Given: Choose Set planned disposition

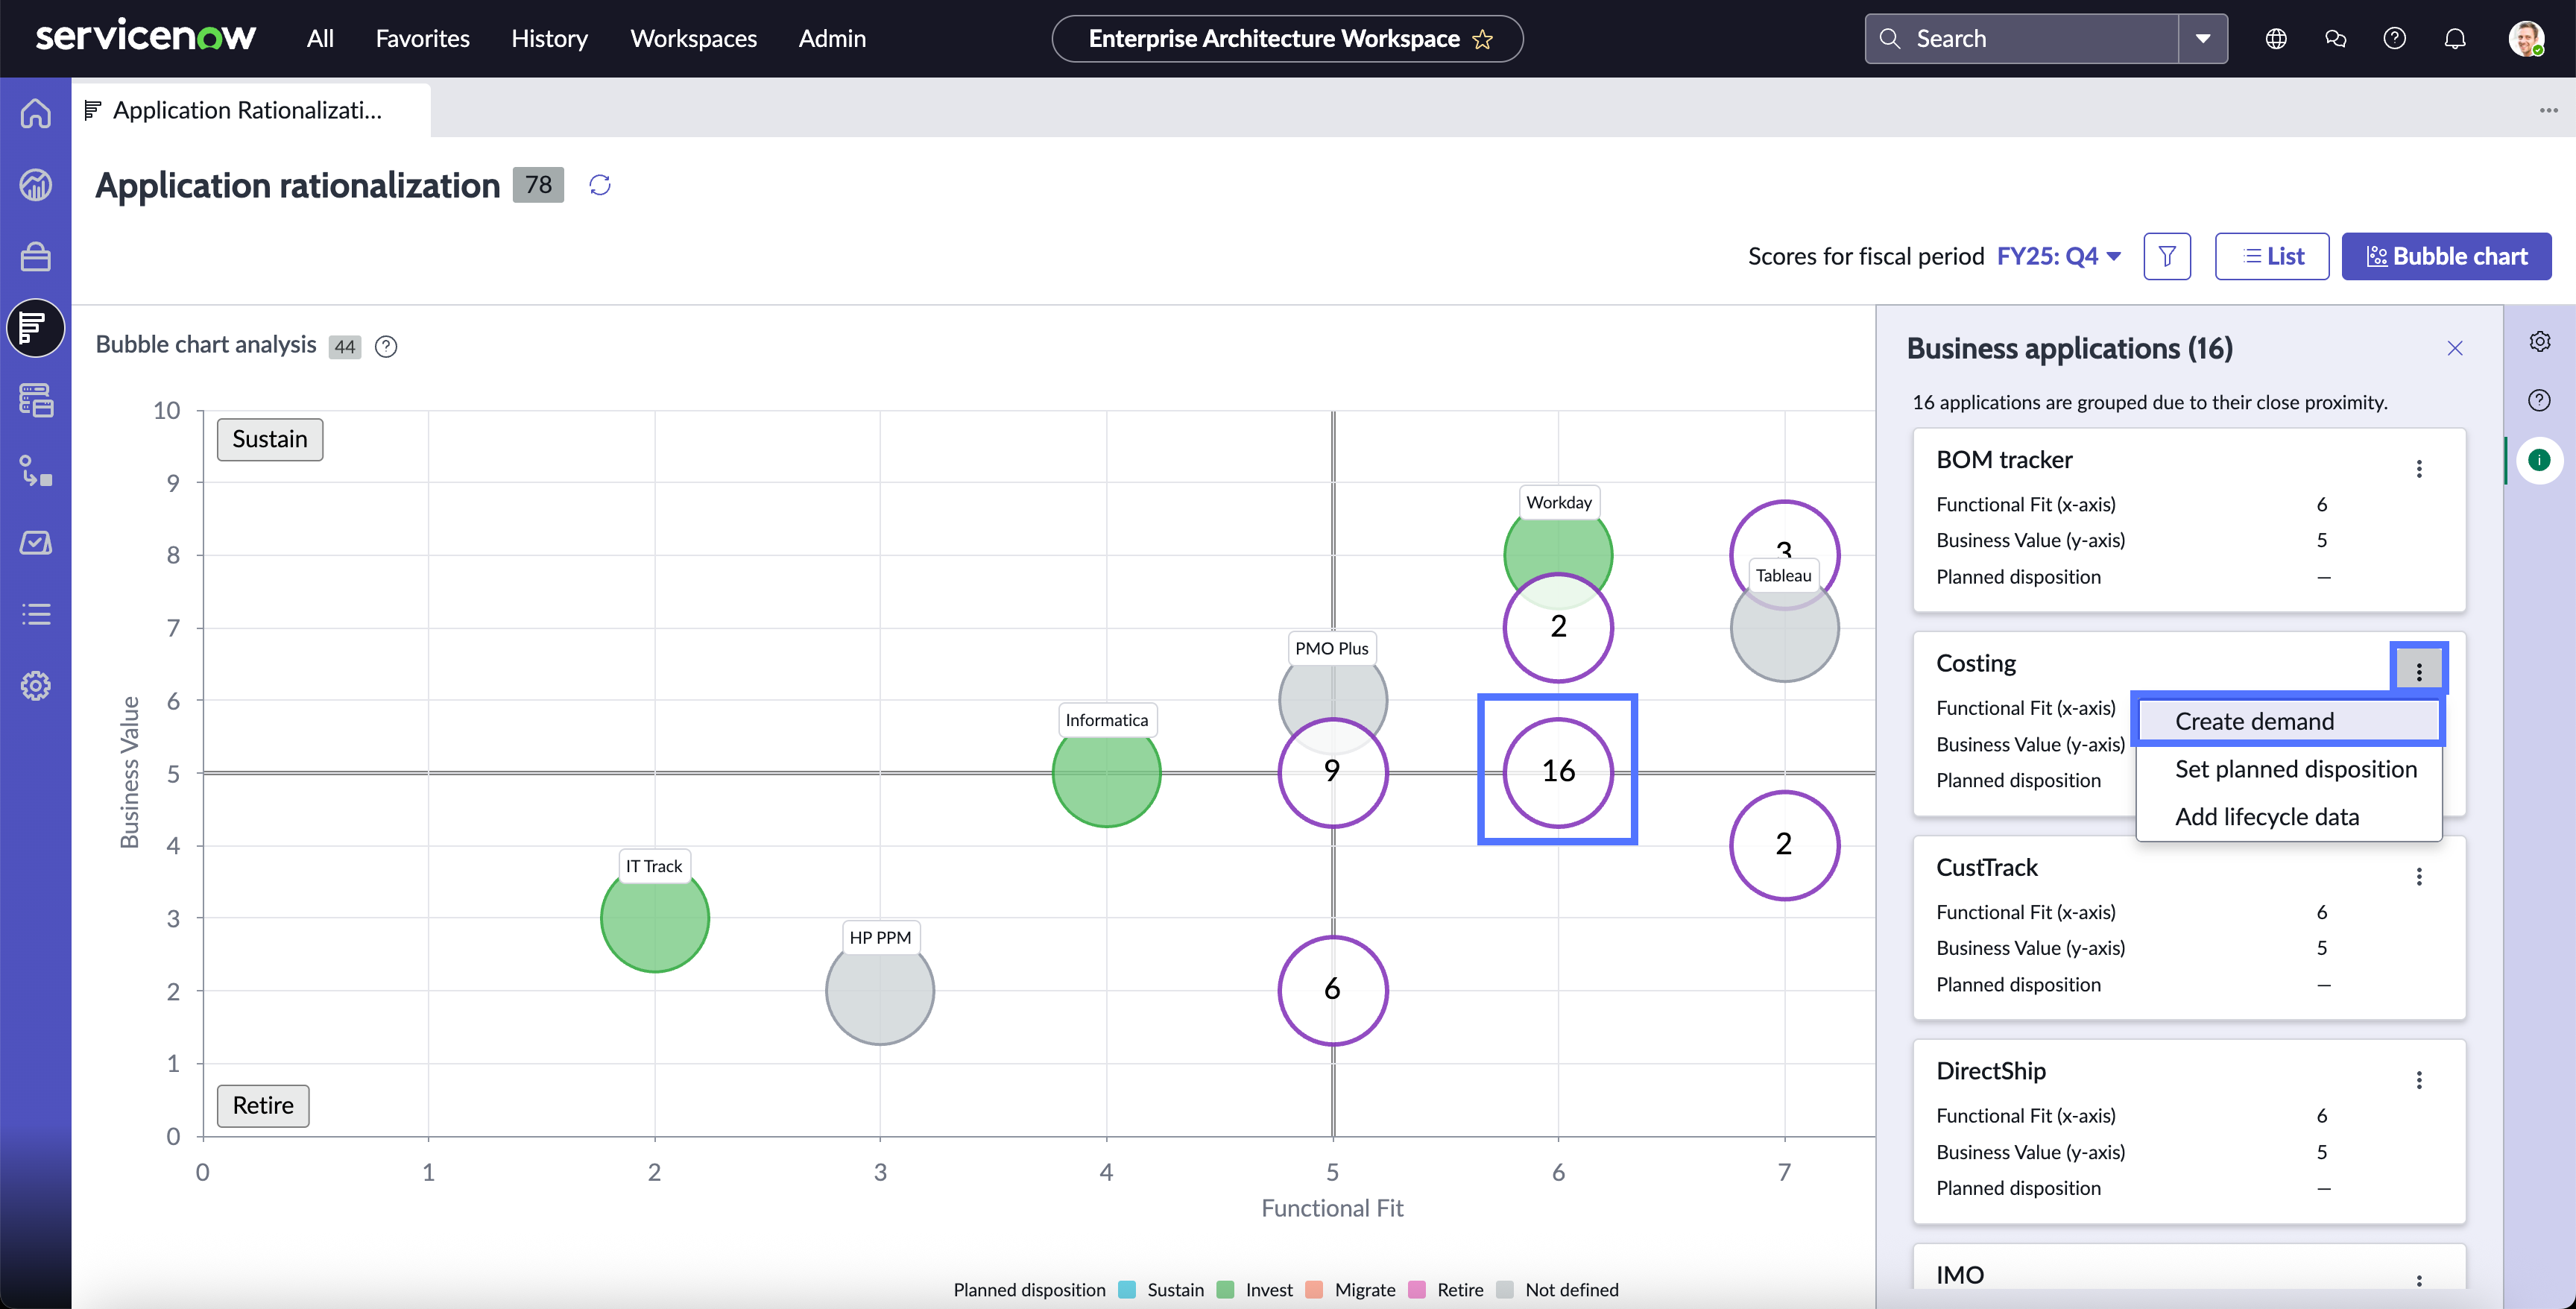Looking at the screenshot, I should (2288, 769).
